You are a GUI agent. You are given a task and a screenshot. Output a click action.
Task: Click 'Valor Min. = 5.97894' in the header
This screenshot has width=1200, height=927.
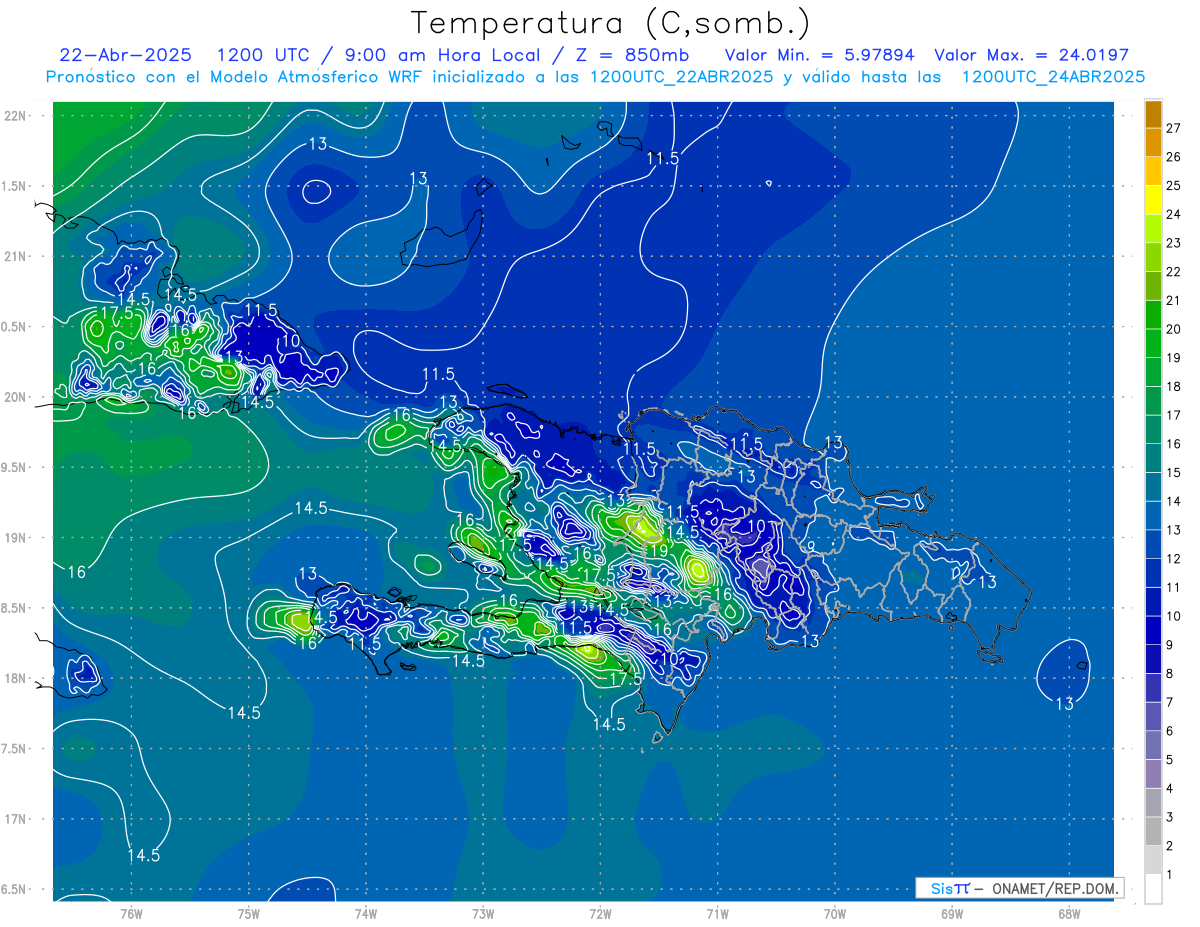pyautogui.click(x=820, y=55)
